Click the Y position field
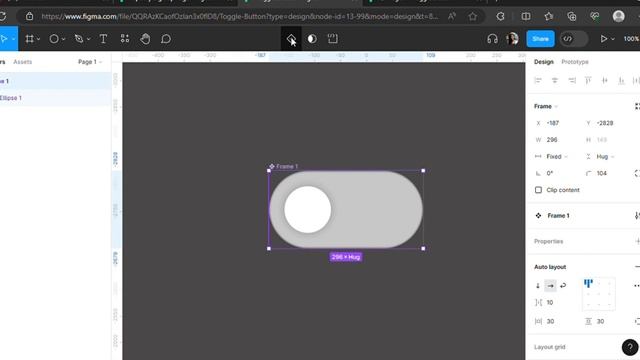Screen dimensions: 640x360 [x=607, y=123]
